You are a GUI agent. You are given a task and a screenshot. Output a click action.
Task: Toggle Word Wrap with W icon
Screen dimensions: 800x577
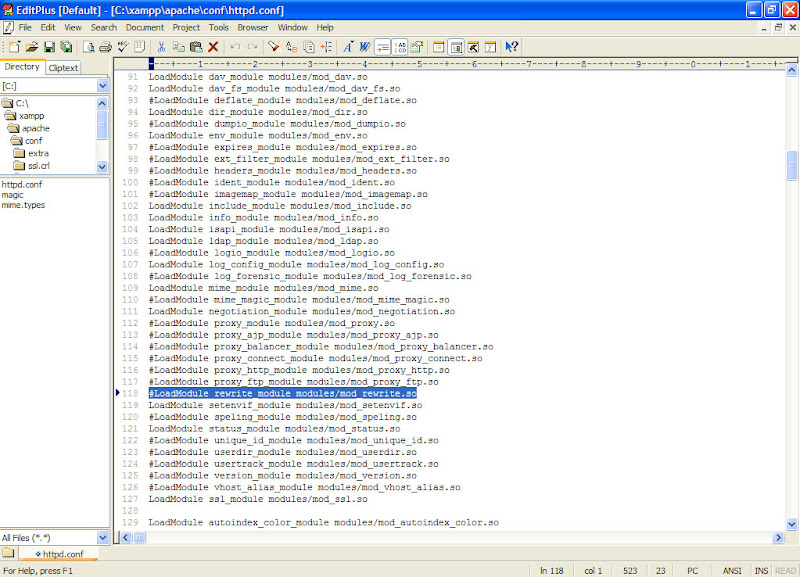click(x=365, y=47)
